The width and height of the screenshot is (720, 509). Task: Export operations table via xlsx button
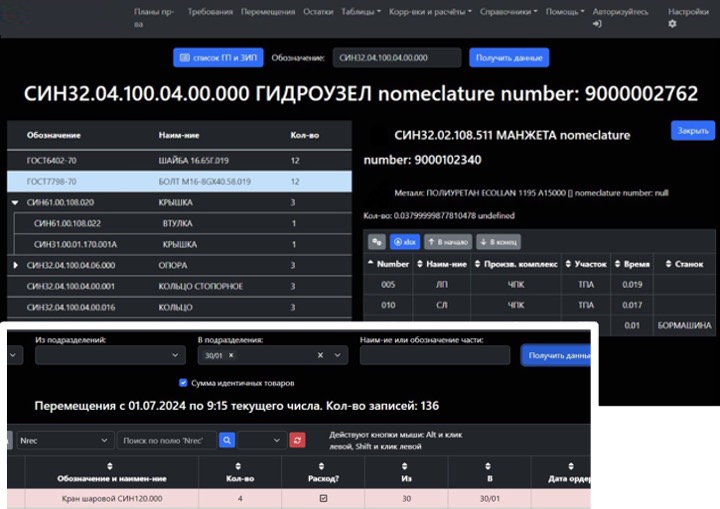pos(404,241)
